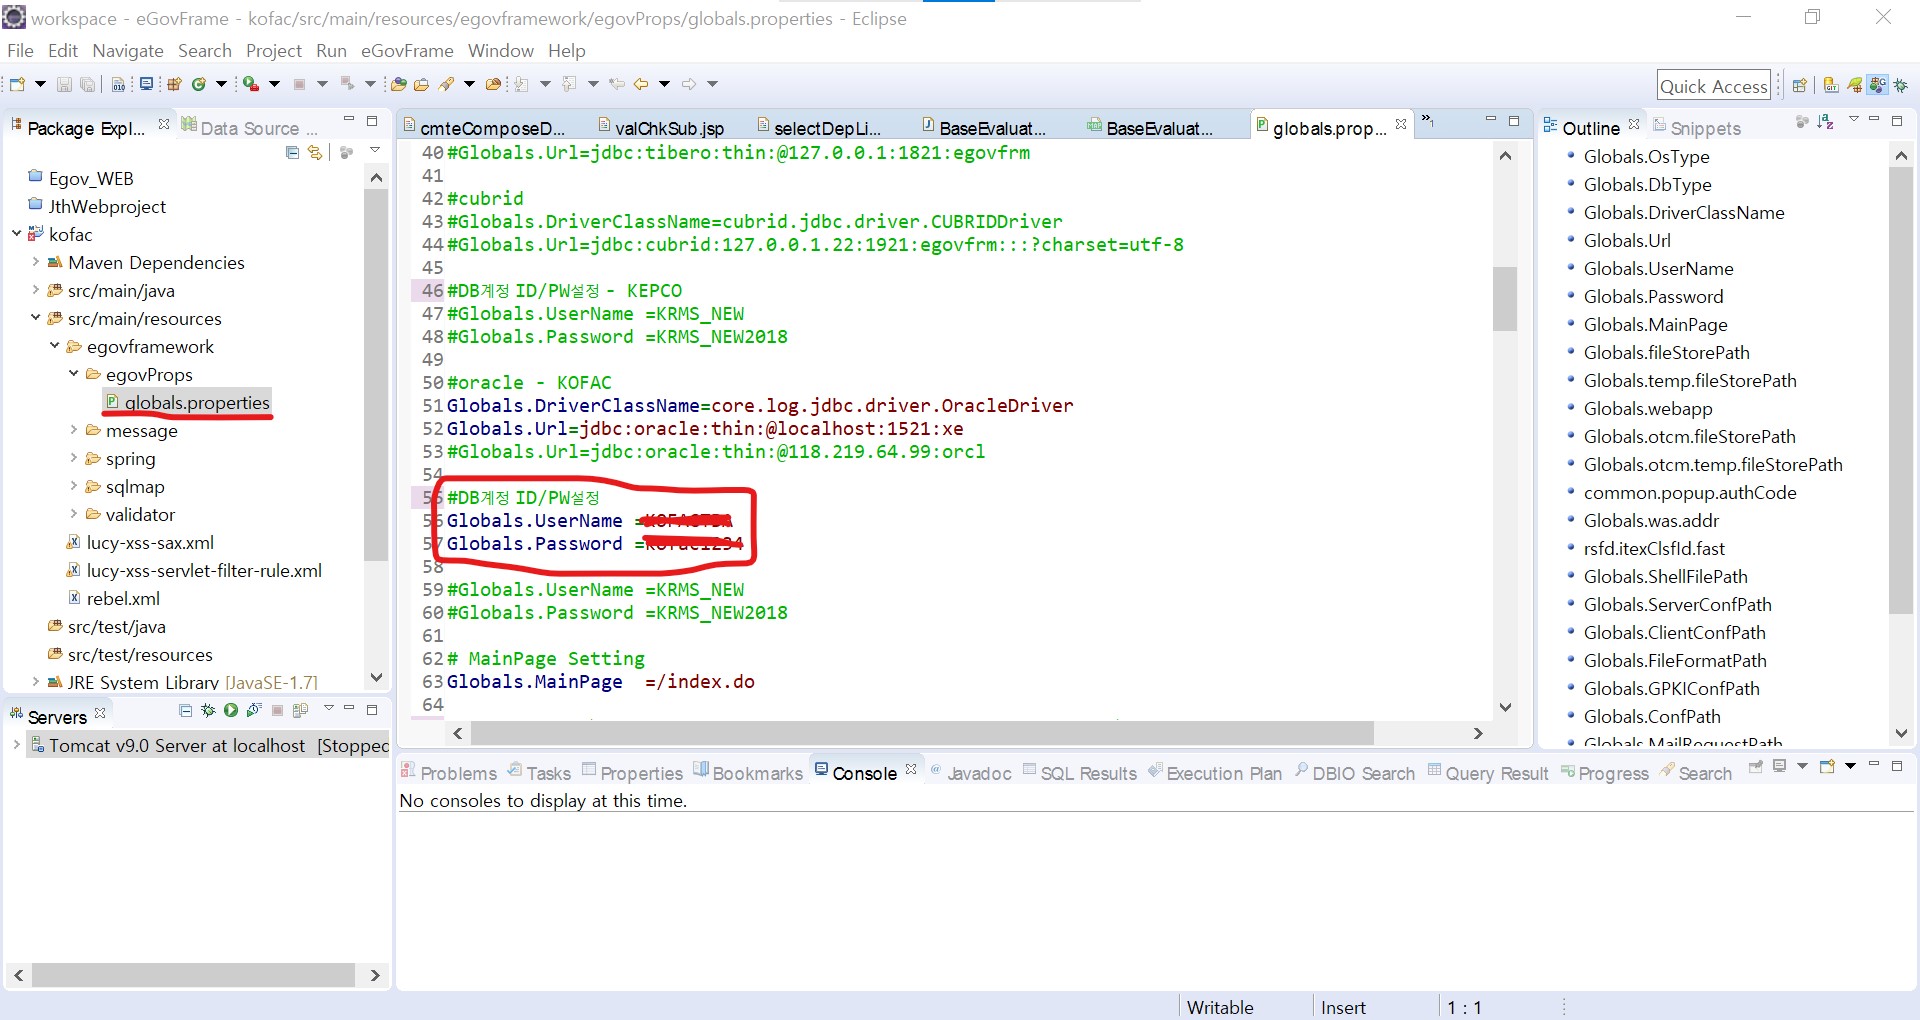Open Outline view menu triangle
This screenshot has width=1920, height=1020.
1853,120
